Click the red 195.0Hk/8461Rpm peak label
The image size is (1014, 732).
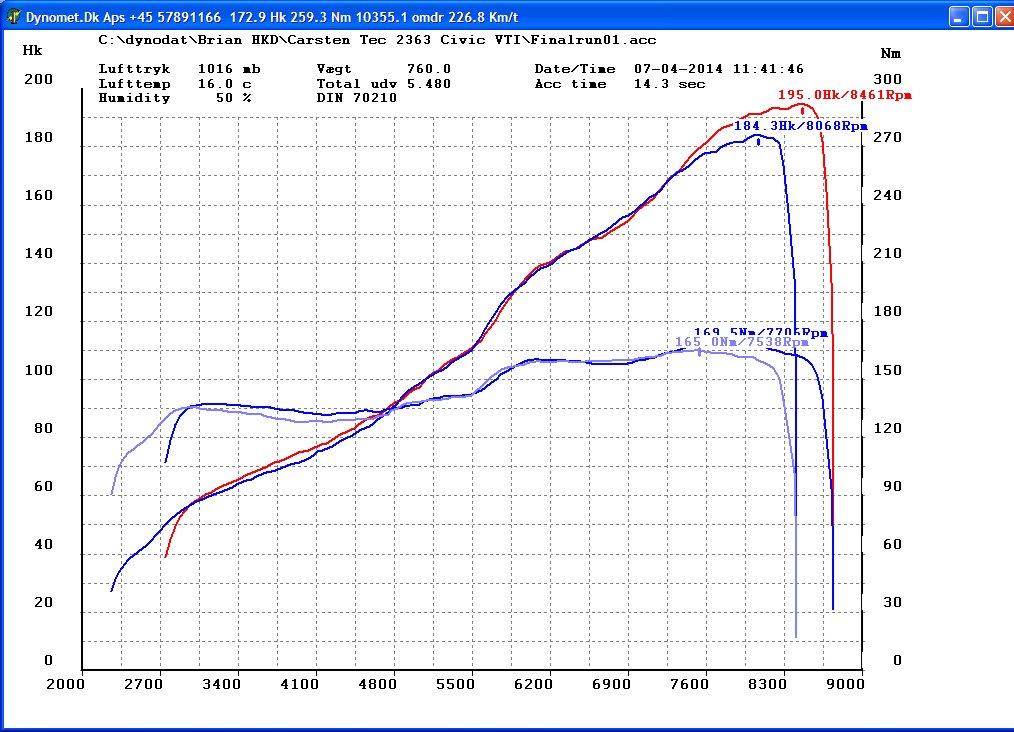point(845,95)
